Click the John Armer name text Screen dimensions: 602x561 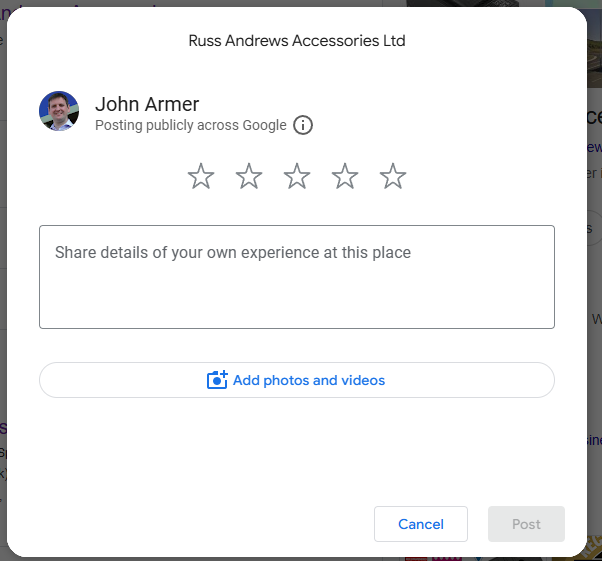[147, 104]
